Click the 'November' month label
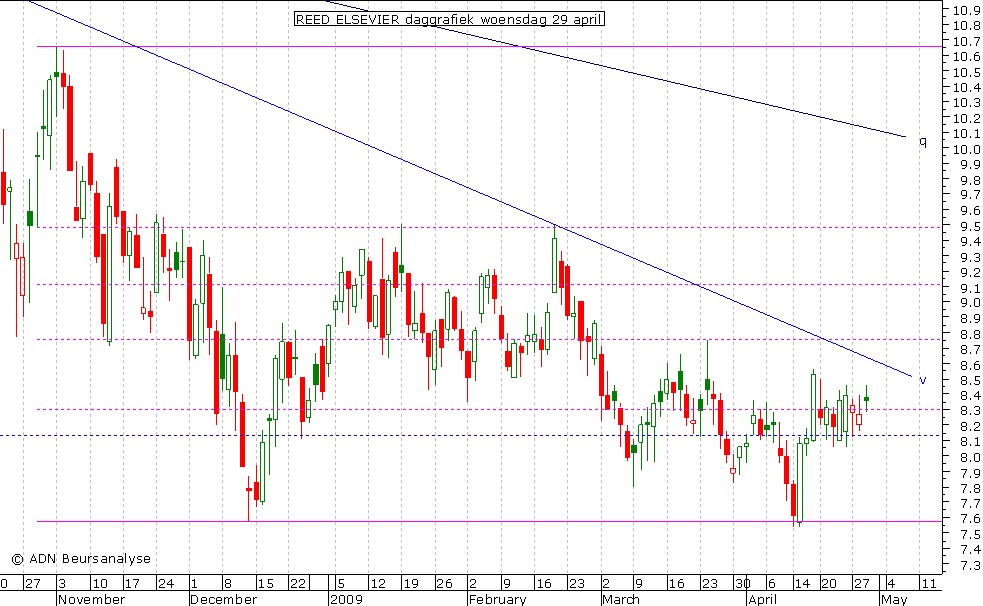This screenshot has width=983, height=606. tap(92, 599)
